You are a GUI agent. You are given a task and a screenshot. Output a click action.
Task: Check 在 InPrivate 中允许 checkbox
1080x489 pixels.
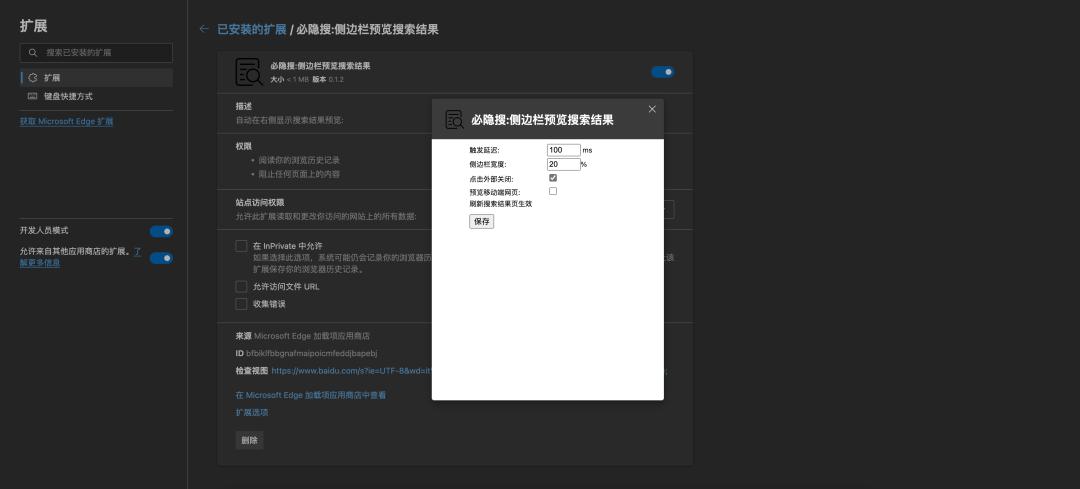[241, 246]
